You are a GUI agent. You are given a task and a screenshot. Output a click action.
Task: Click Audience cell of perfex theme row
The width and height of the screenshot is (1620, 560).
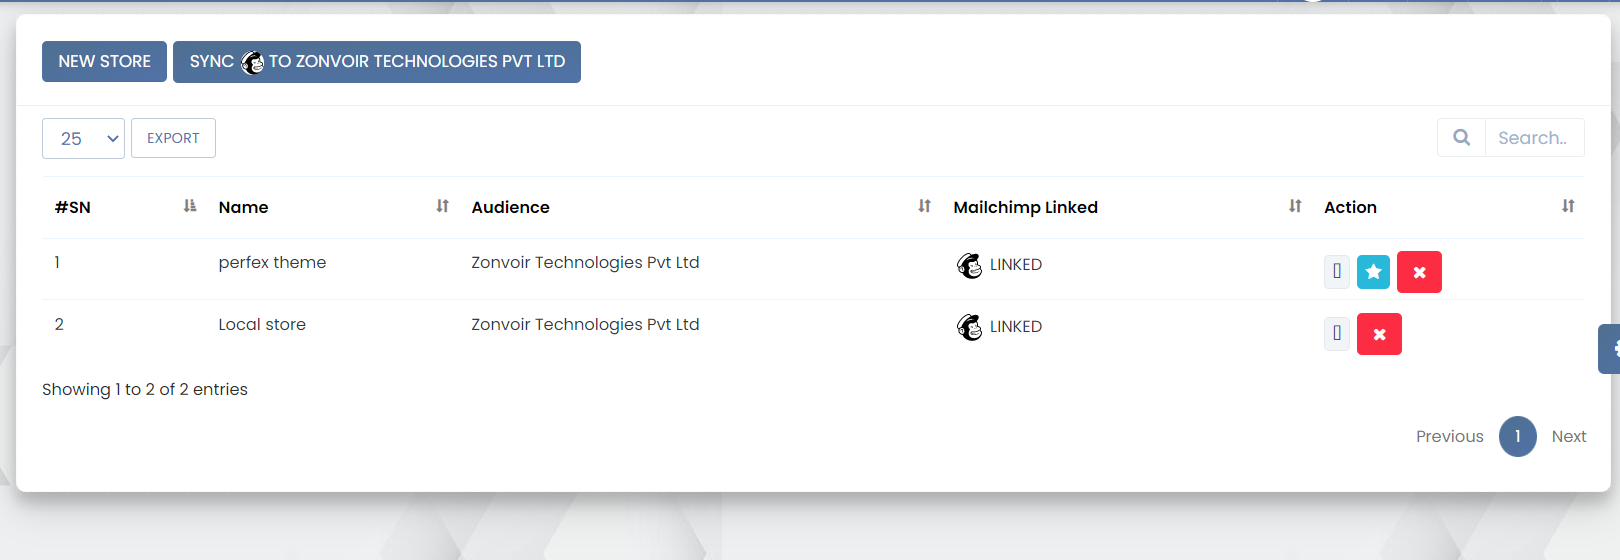pyautogui.click(x=585, y=263)
